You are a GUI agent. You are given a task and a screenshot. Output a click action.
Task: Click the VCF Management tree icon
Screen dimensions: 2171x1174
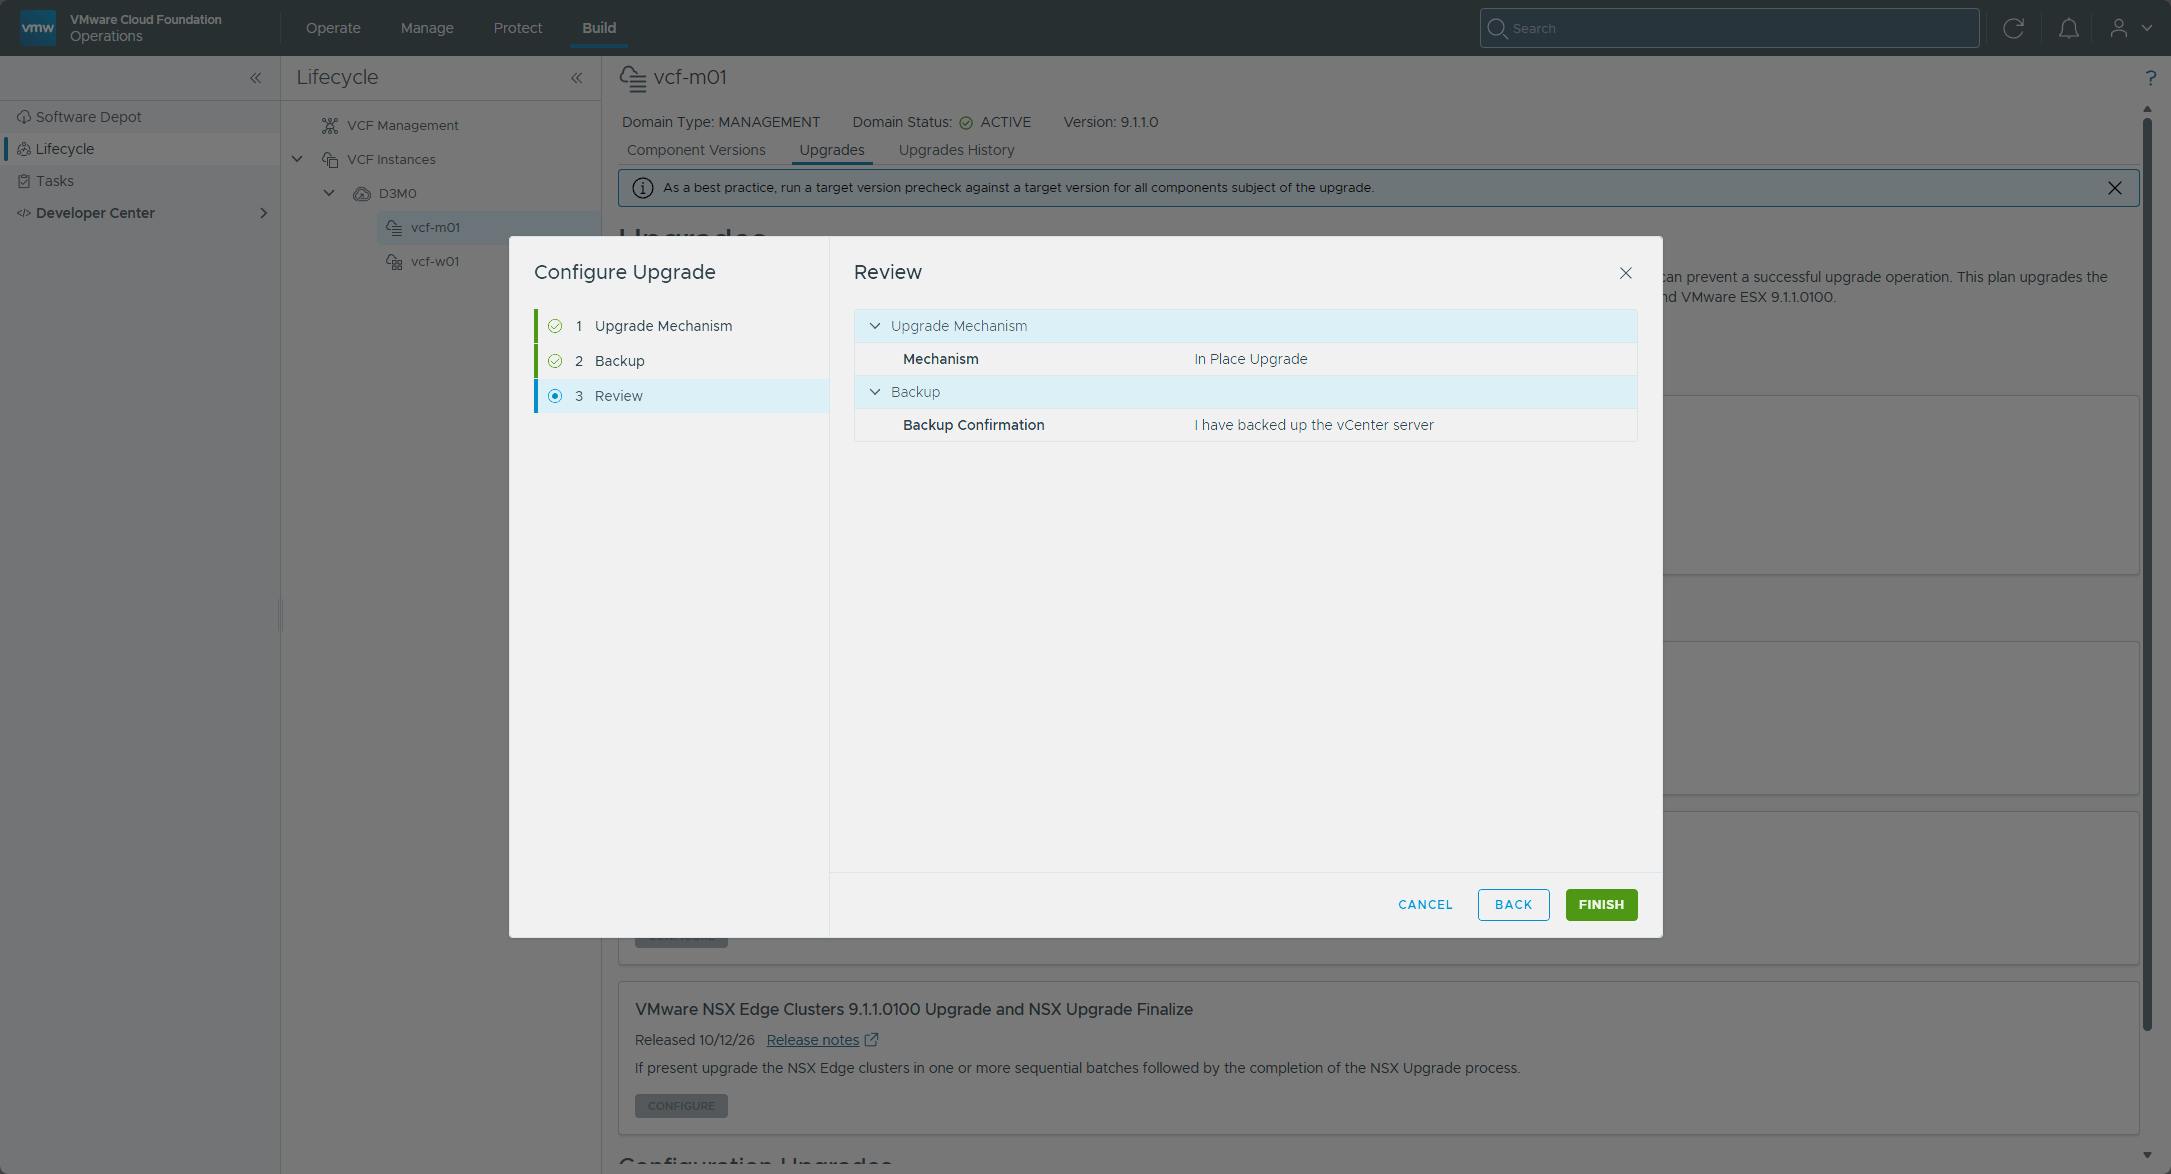tap(330, 125)
